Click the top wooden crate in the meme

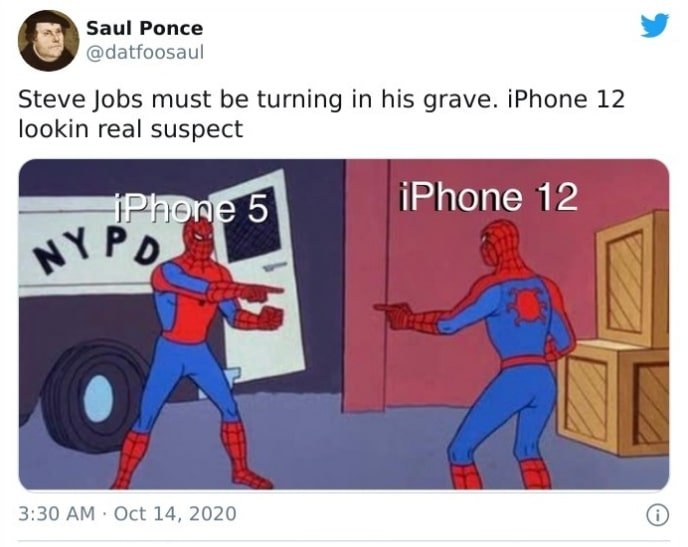point(633,277)
